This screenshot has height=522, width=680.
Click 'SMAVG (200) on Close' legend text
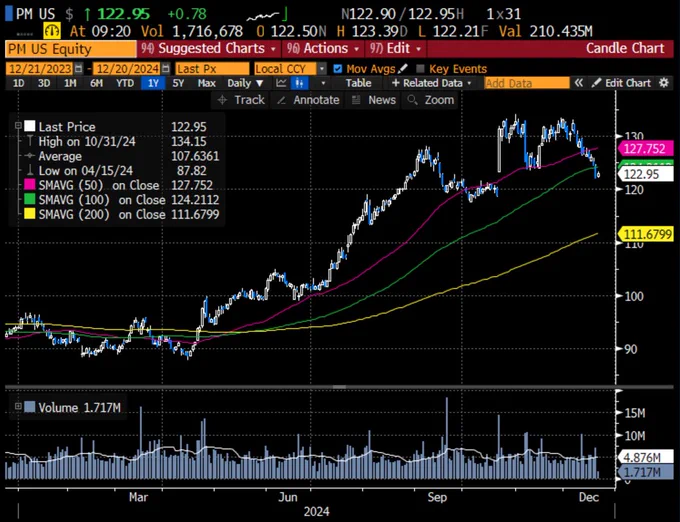pyautogui.click(x=102, y=214)
